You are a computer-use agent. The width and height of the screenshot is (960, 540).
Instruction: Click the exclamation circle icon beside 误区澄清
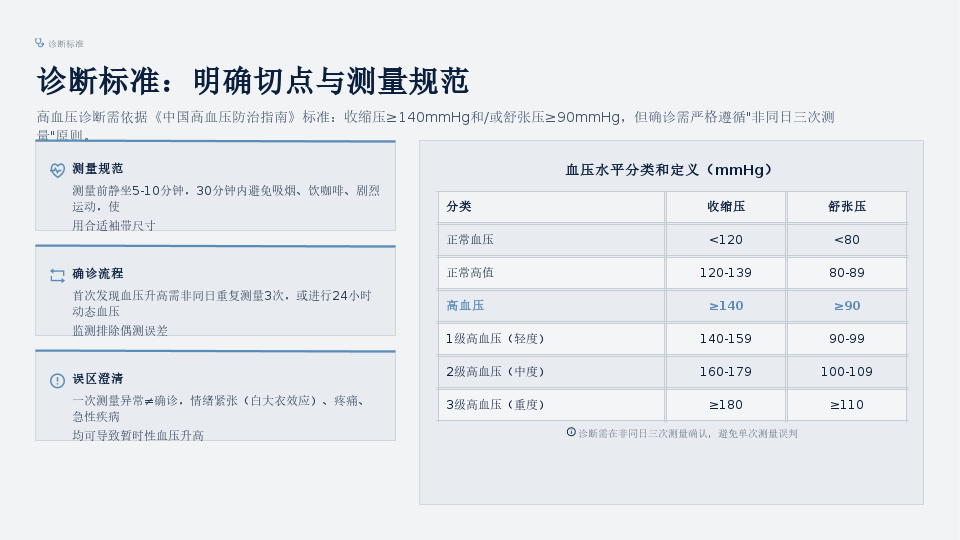[58, 381]
